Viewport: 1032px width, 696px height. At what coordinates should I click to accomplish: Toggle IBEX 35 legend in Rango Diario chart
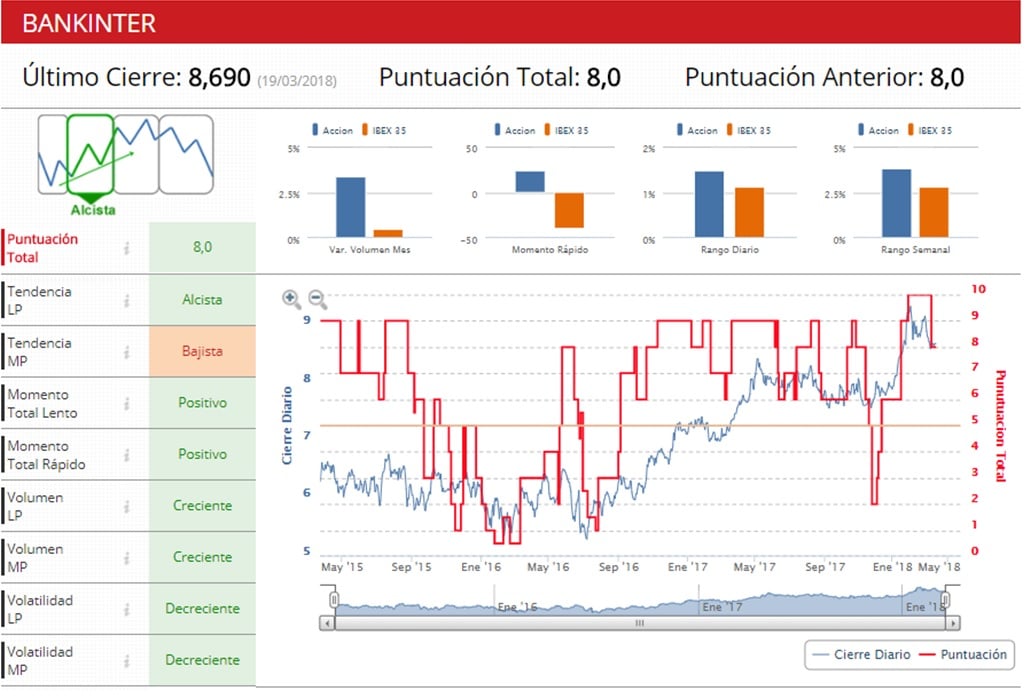click(x=749, y=130)
